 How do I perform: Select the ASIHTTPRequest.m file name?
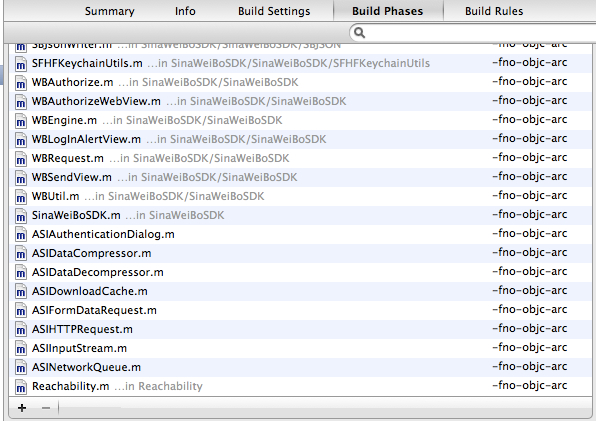coord(82,329)
